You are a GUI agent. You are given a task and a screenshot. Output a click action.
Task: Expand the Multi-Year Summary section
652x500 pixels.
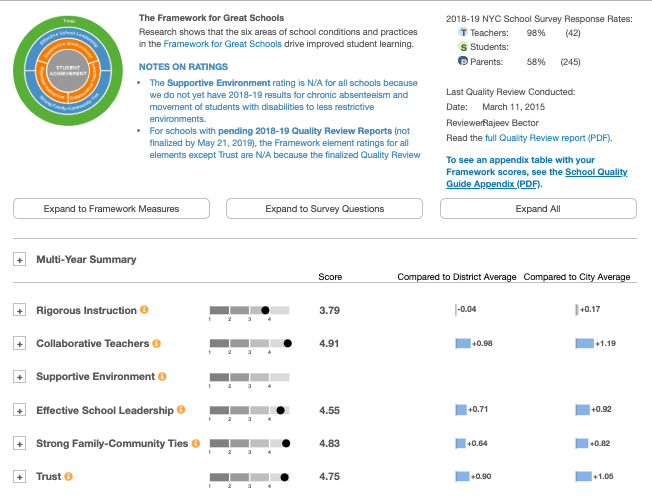[x=19, y=260]
